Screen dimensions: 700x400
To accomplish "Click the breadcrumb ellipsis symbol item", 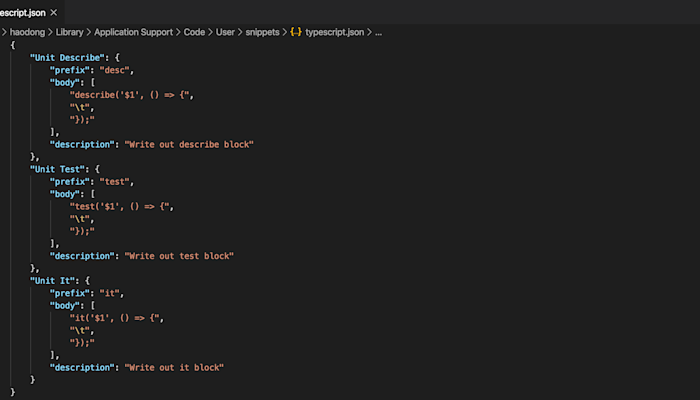I will 378,33.
